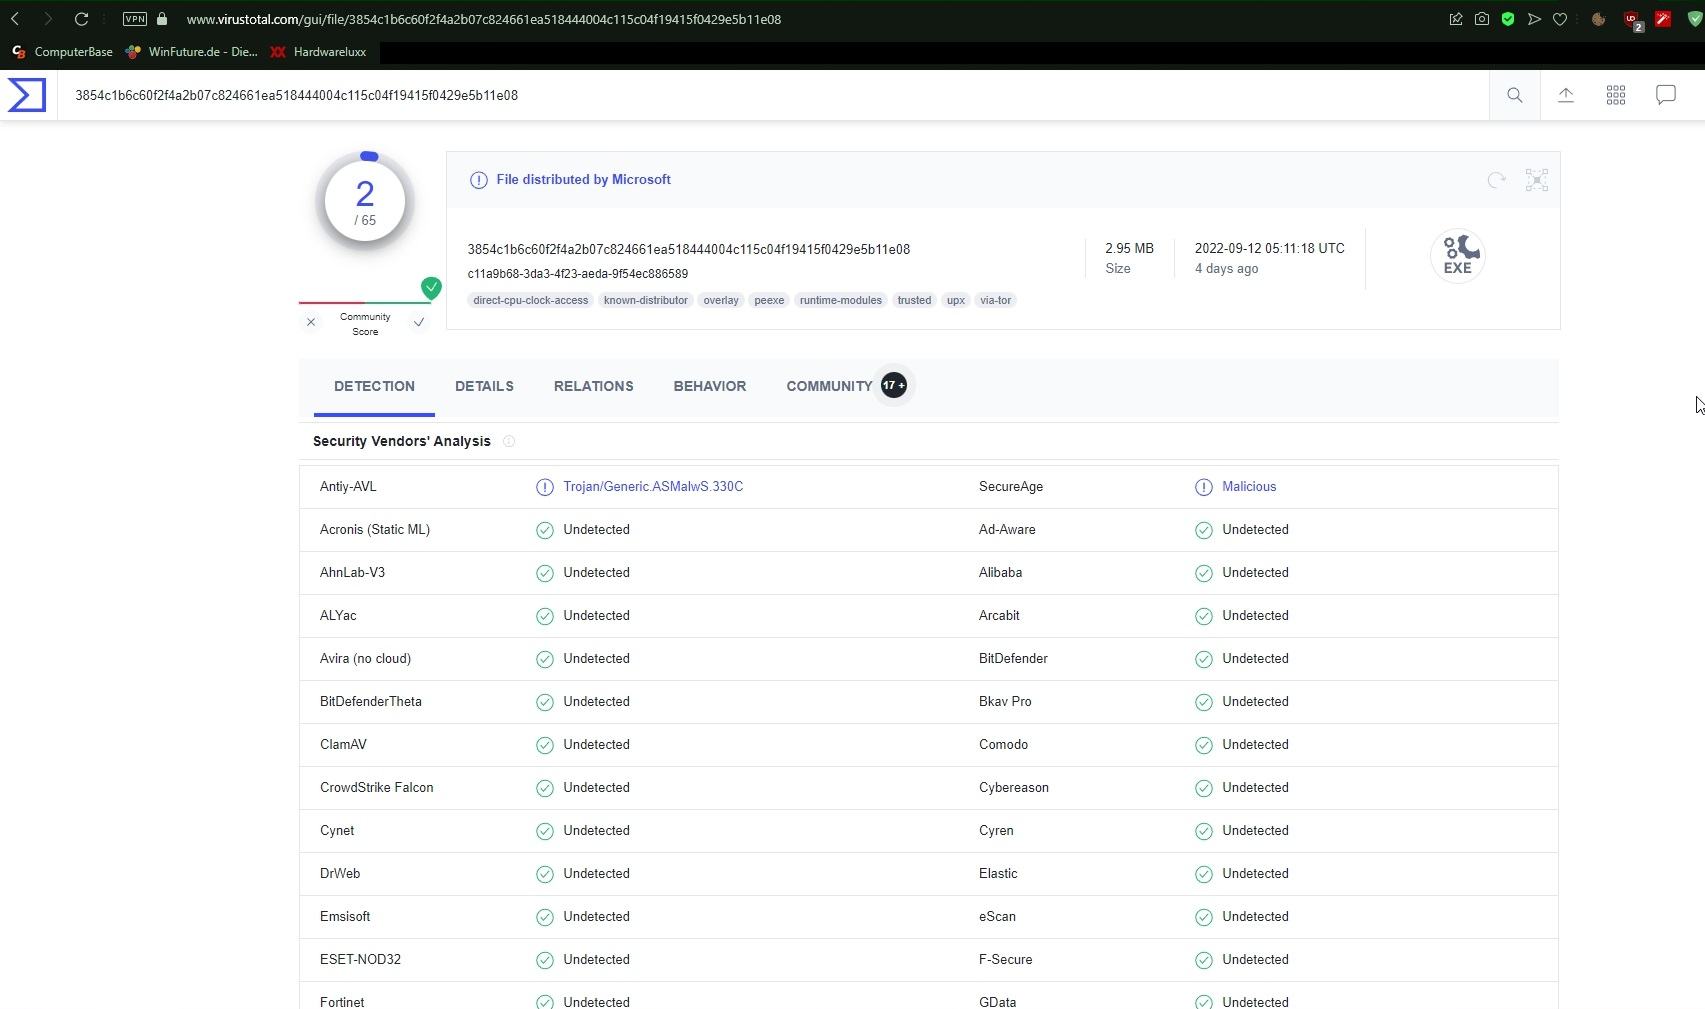Screen dimensions: 1705x1009
Task: Open the WinFuture.de bookmark
Action: 192,52
